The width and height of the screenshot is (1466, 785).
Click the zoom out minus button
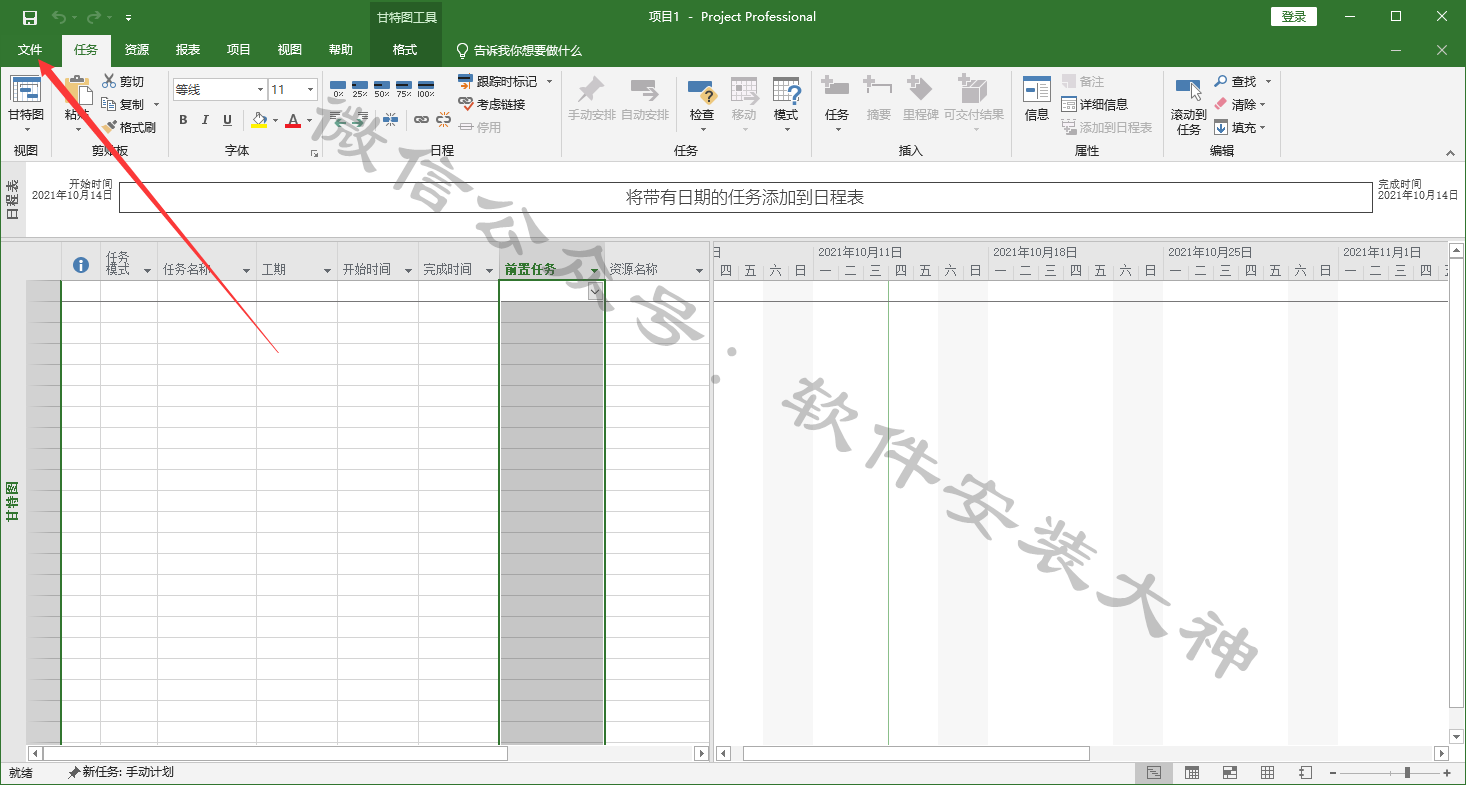[1334, 773]
